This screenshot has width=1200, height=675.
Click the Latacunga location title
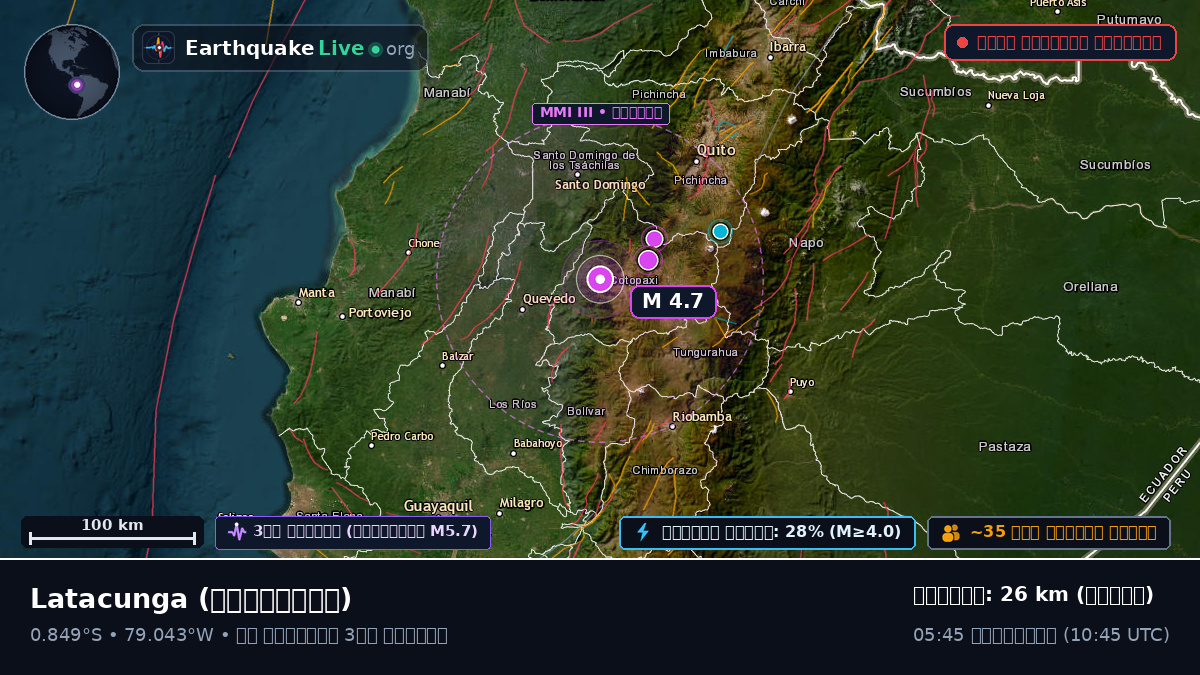[x=191, y=599]
